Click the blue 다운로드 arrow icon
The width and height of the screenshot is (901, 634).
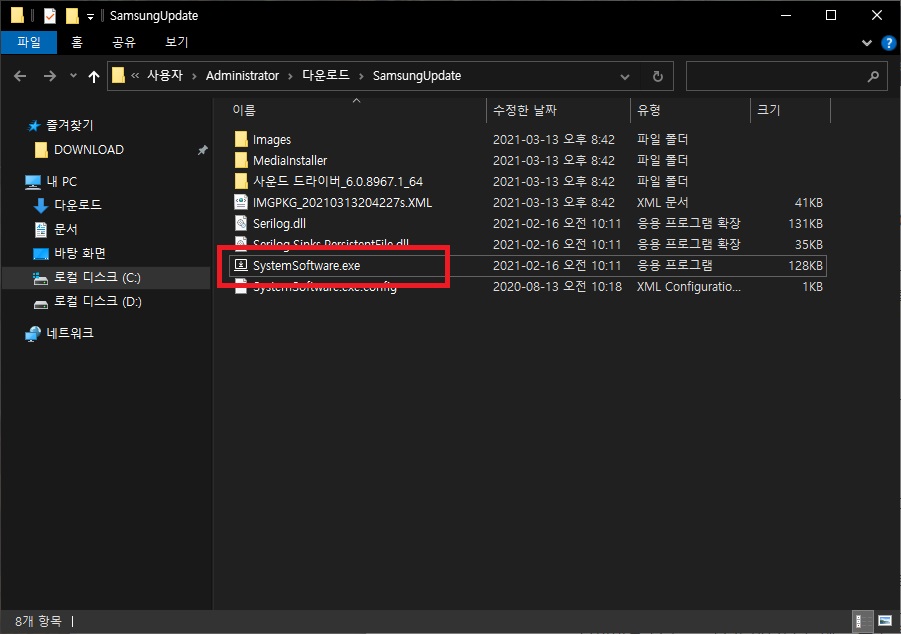[40, 205]
